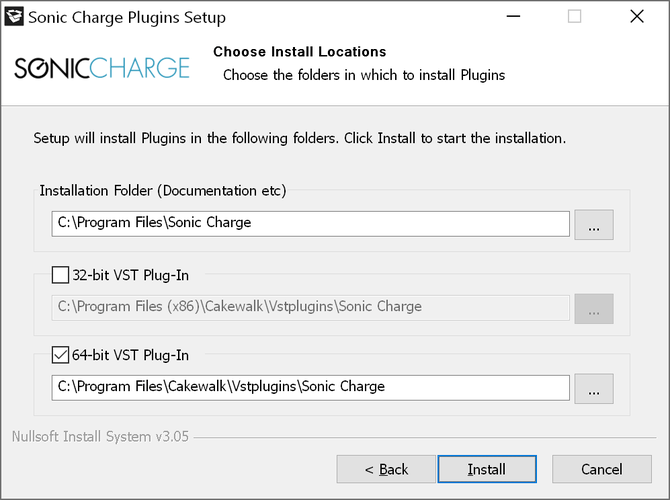
Task: Click the 64-bit VST Plug-In label text
Action: pyautogui.click(x=130, y=355)
